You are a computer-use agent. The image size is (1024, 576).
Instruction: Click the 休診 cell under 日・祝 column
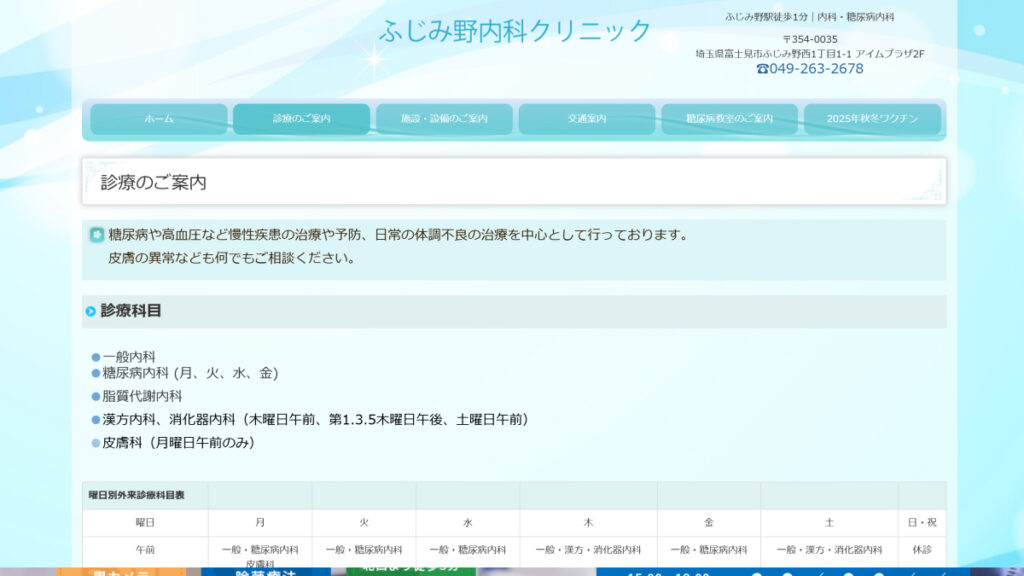pyautogui.click(x=922, y=551)
